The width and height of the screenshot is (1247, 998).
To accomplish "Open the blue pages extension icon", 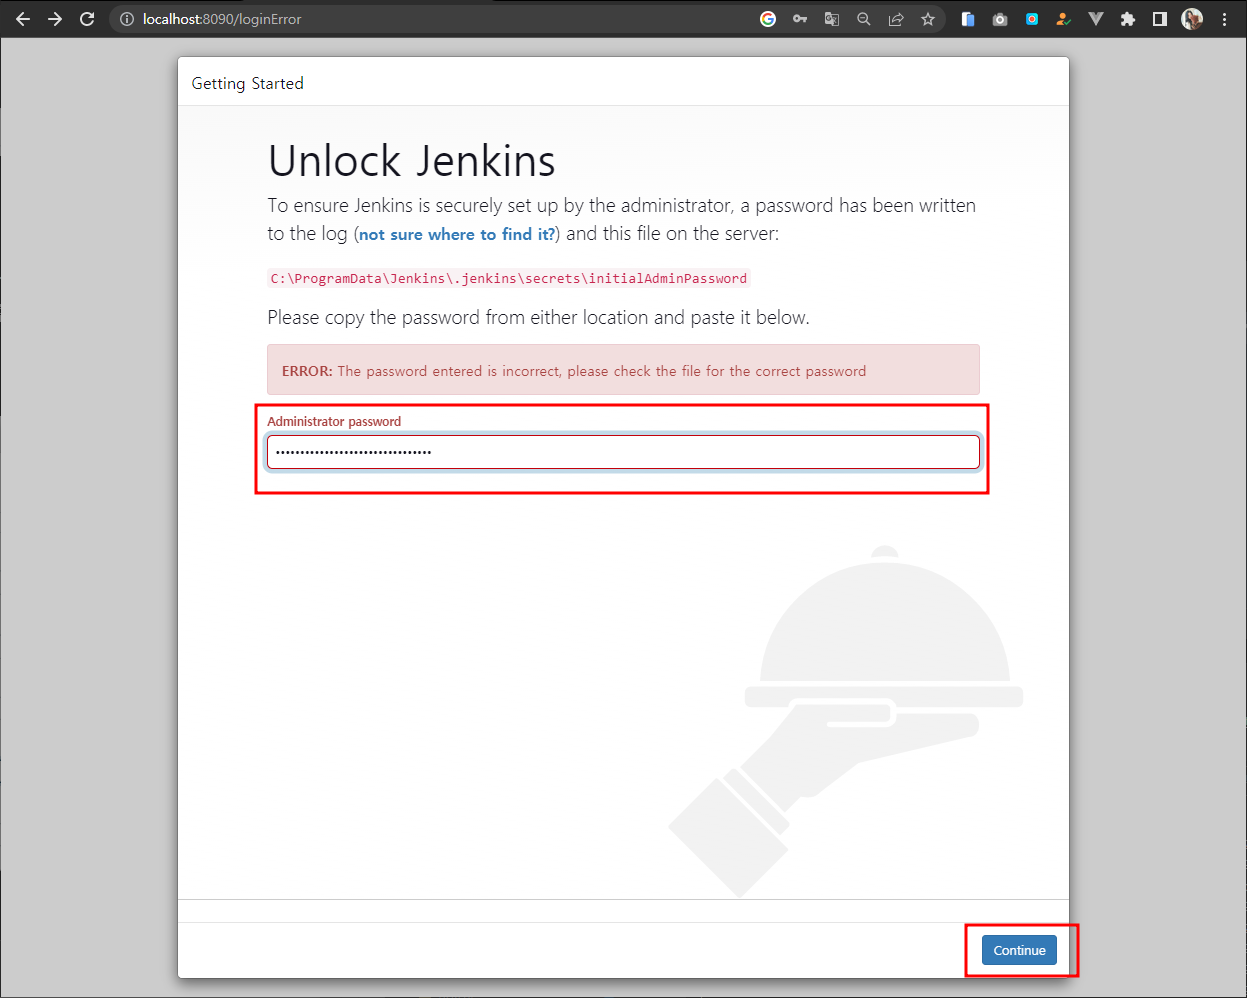I will coord(968,19).
